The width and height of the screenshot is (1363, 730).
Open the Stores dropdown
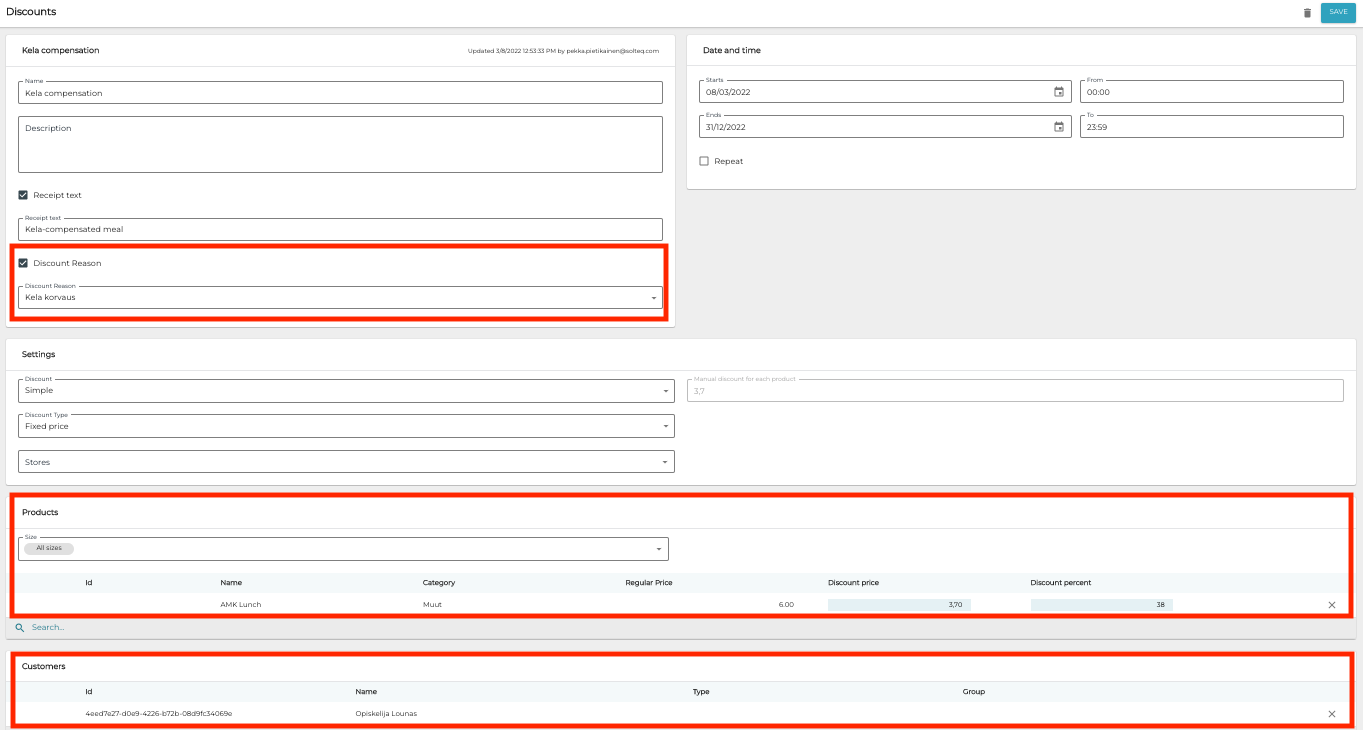pos(346,462)
